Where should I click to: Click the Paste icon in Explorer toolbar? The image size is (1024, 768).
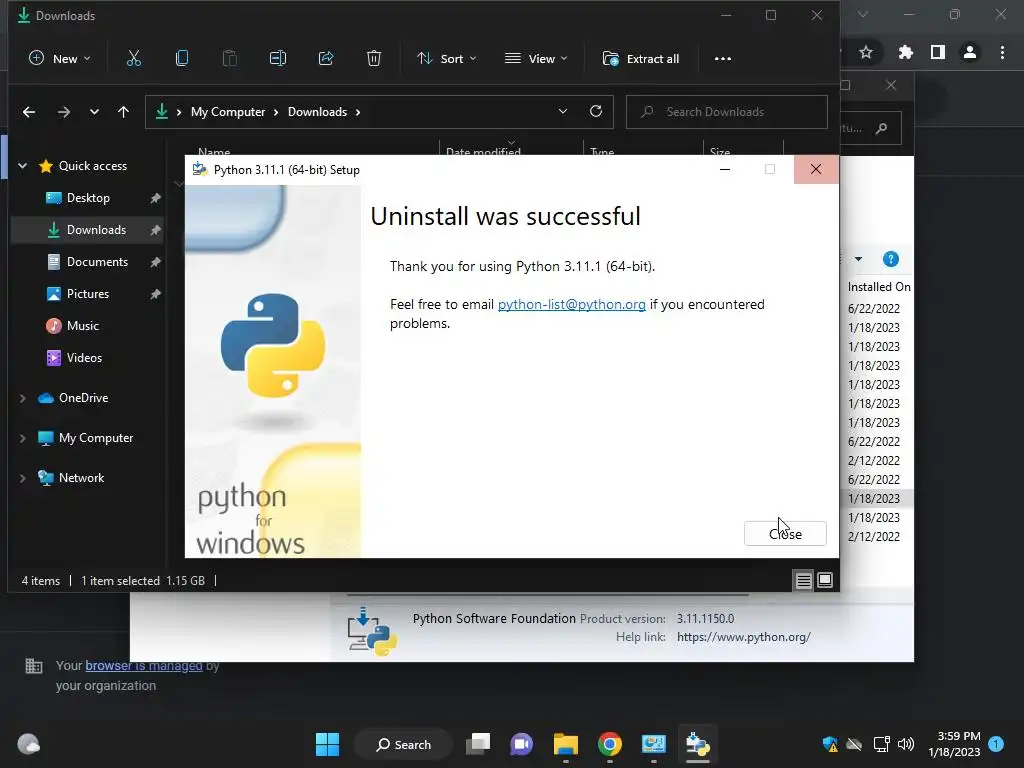pyautogui.click(x=230, y=58)
